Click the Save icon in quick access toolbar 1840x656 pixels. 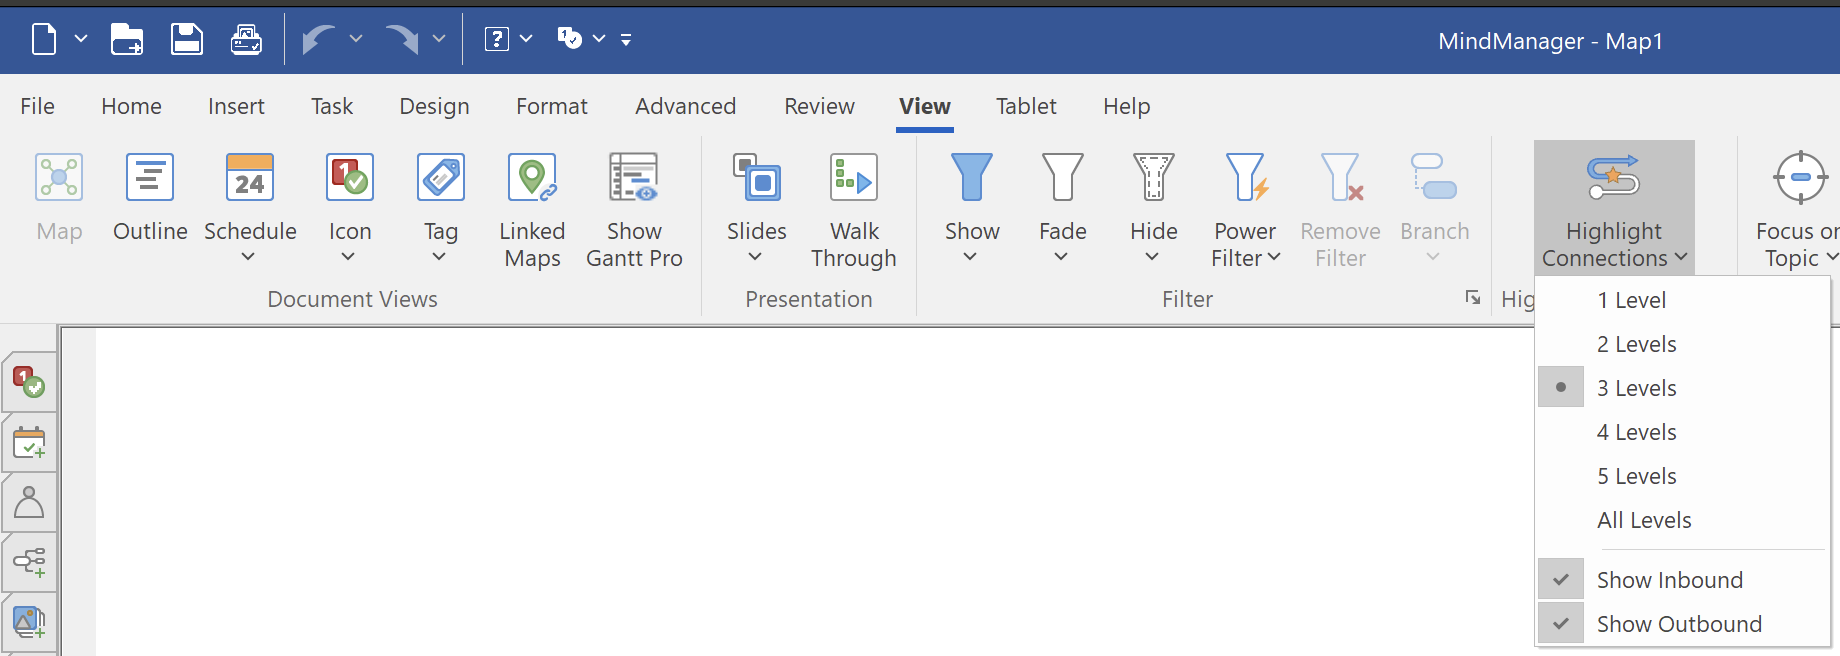(x=187, y=40)
